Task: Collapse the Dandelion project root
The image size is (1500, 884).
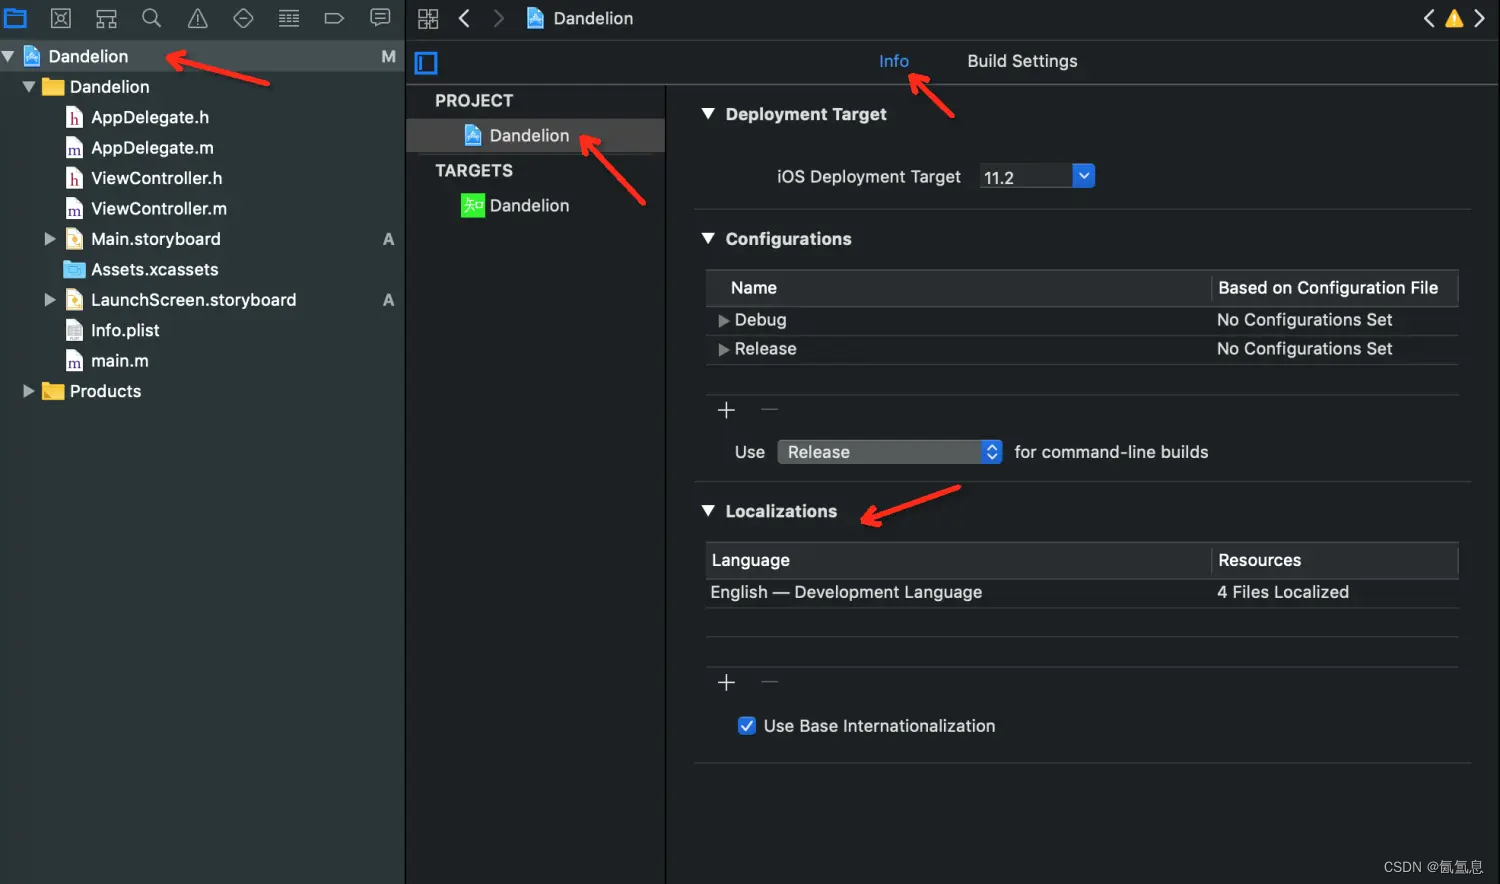Action: 8,56
